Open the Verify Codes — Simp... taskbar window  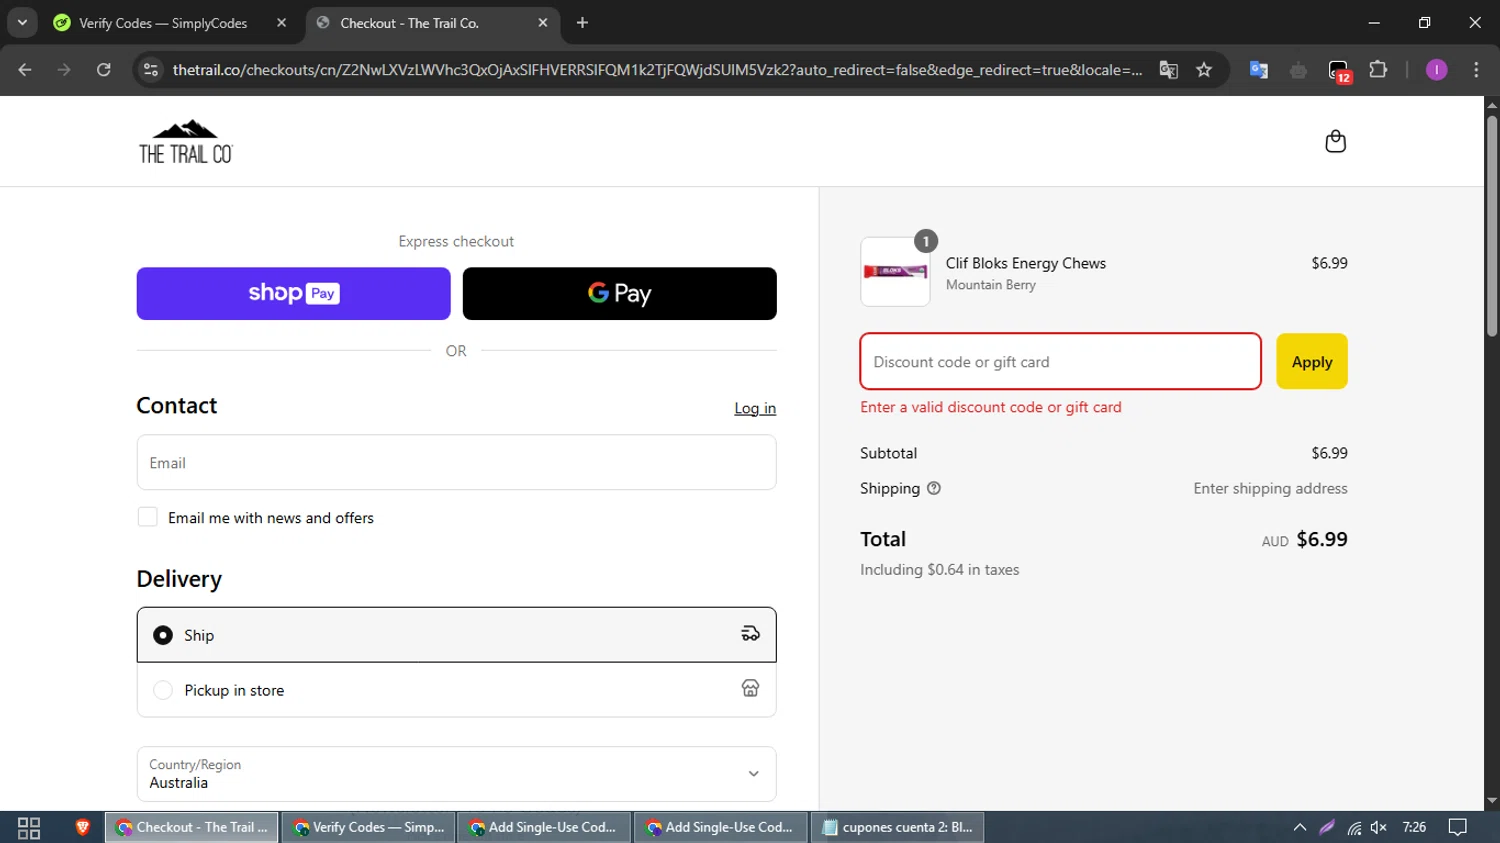coord(368,827)
